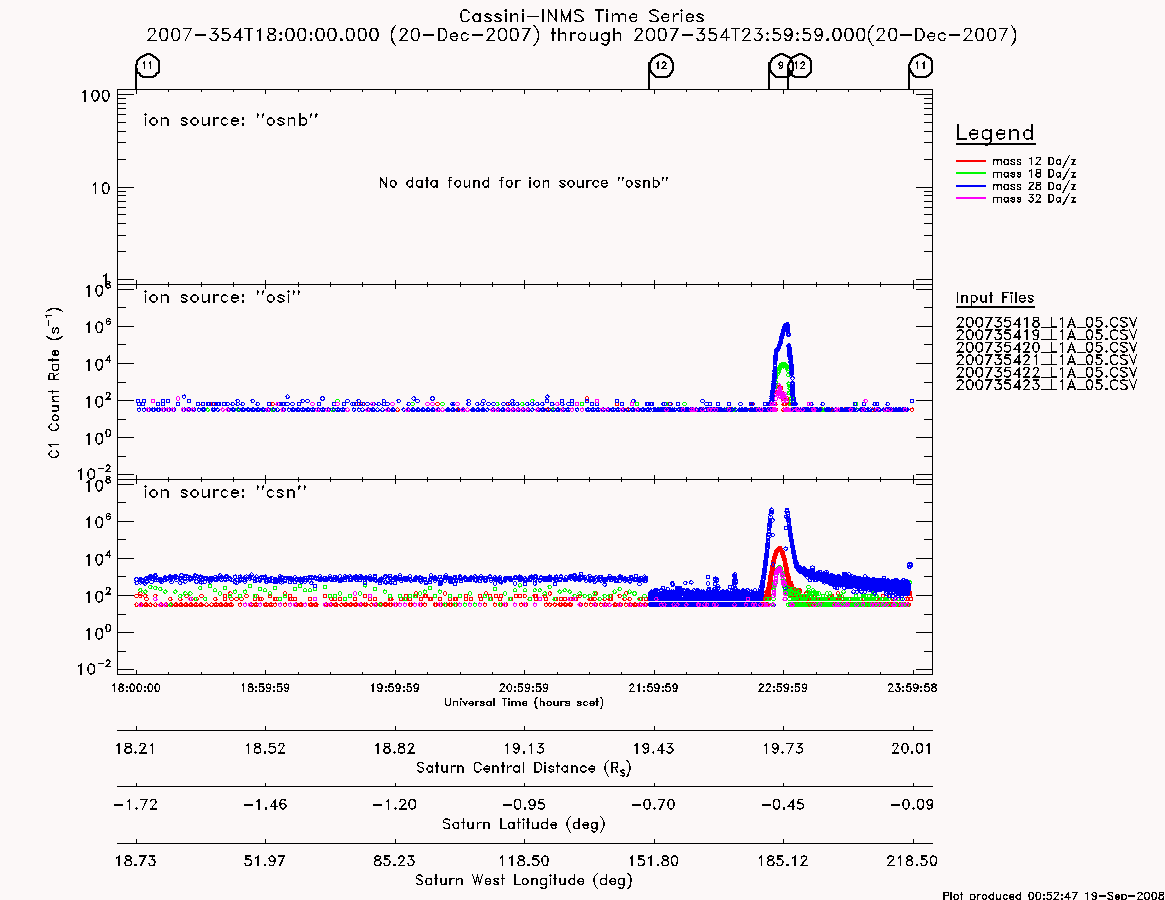Click the 118.50 west longitude value
Screen dimensions: 1165x900
point(524,861)
